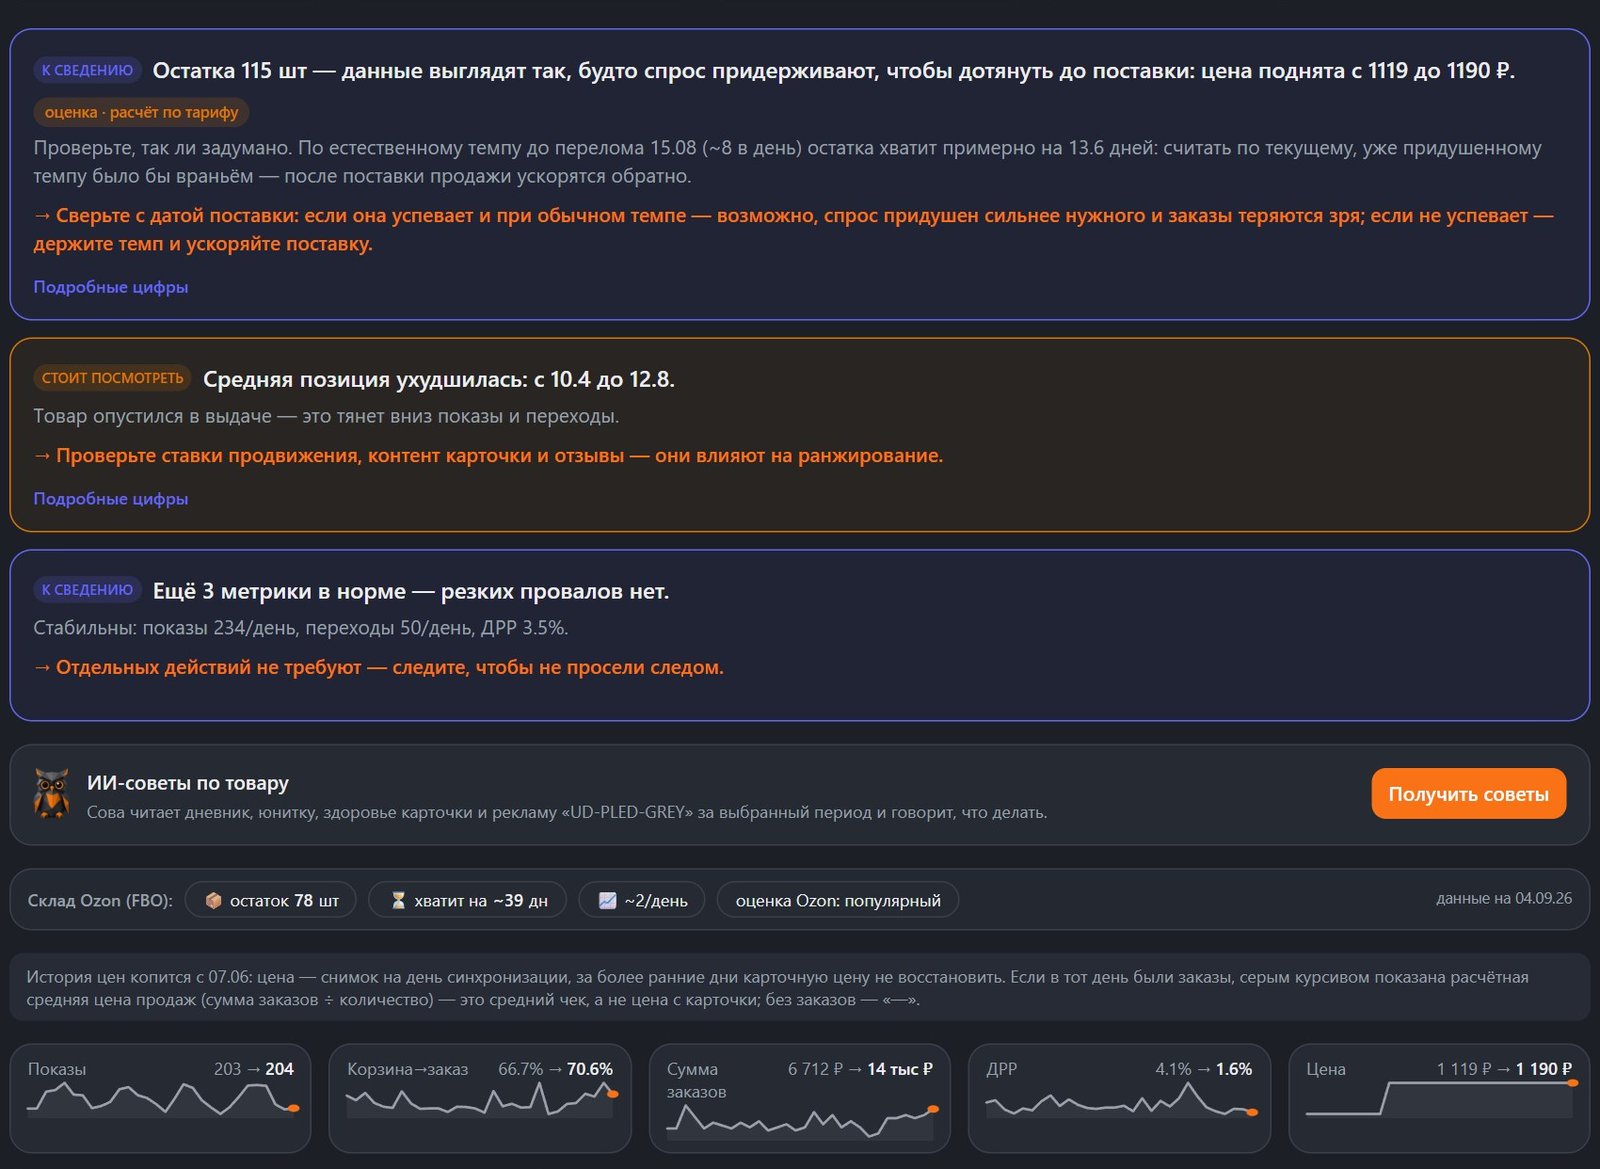Expand Подробные цифры under Средняя позиция card
The image size is (1600, 1169).
point(111,499)
